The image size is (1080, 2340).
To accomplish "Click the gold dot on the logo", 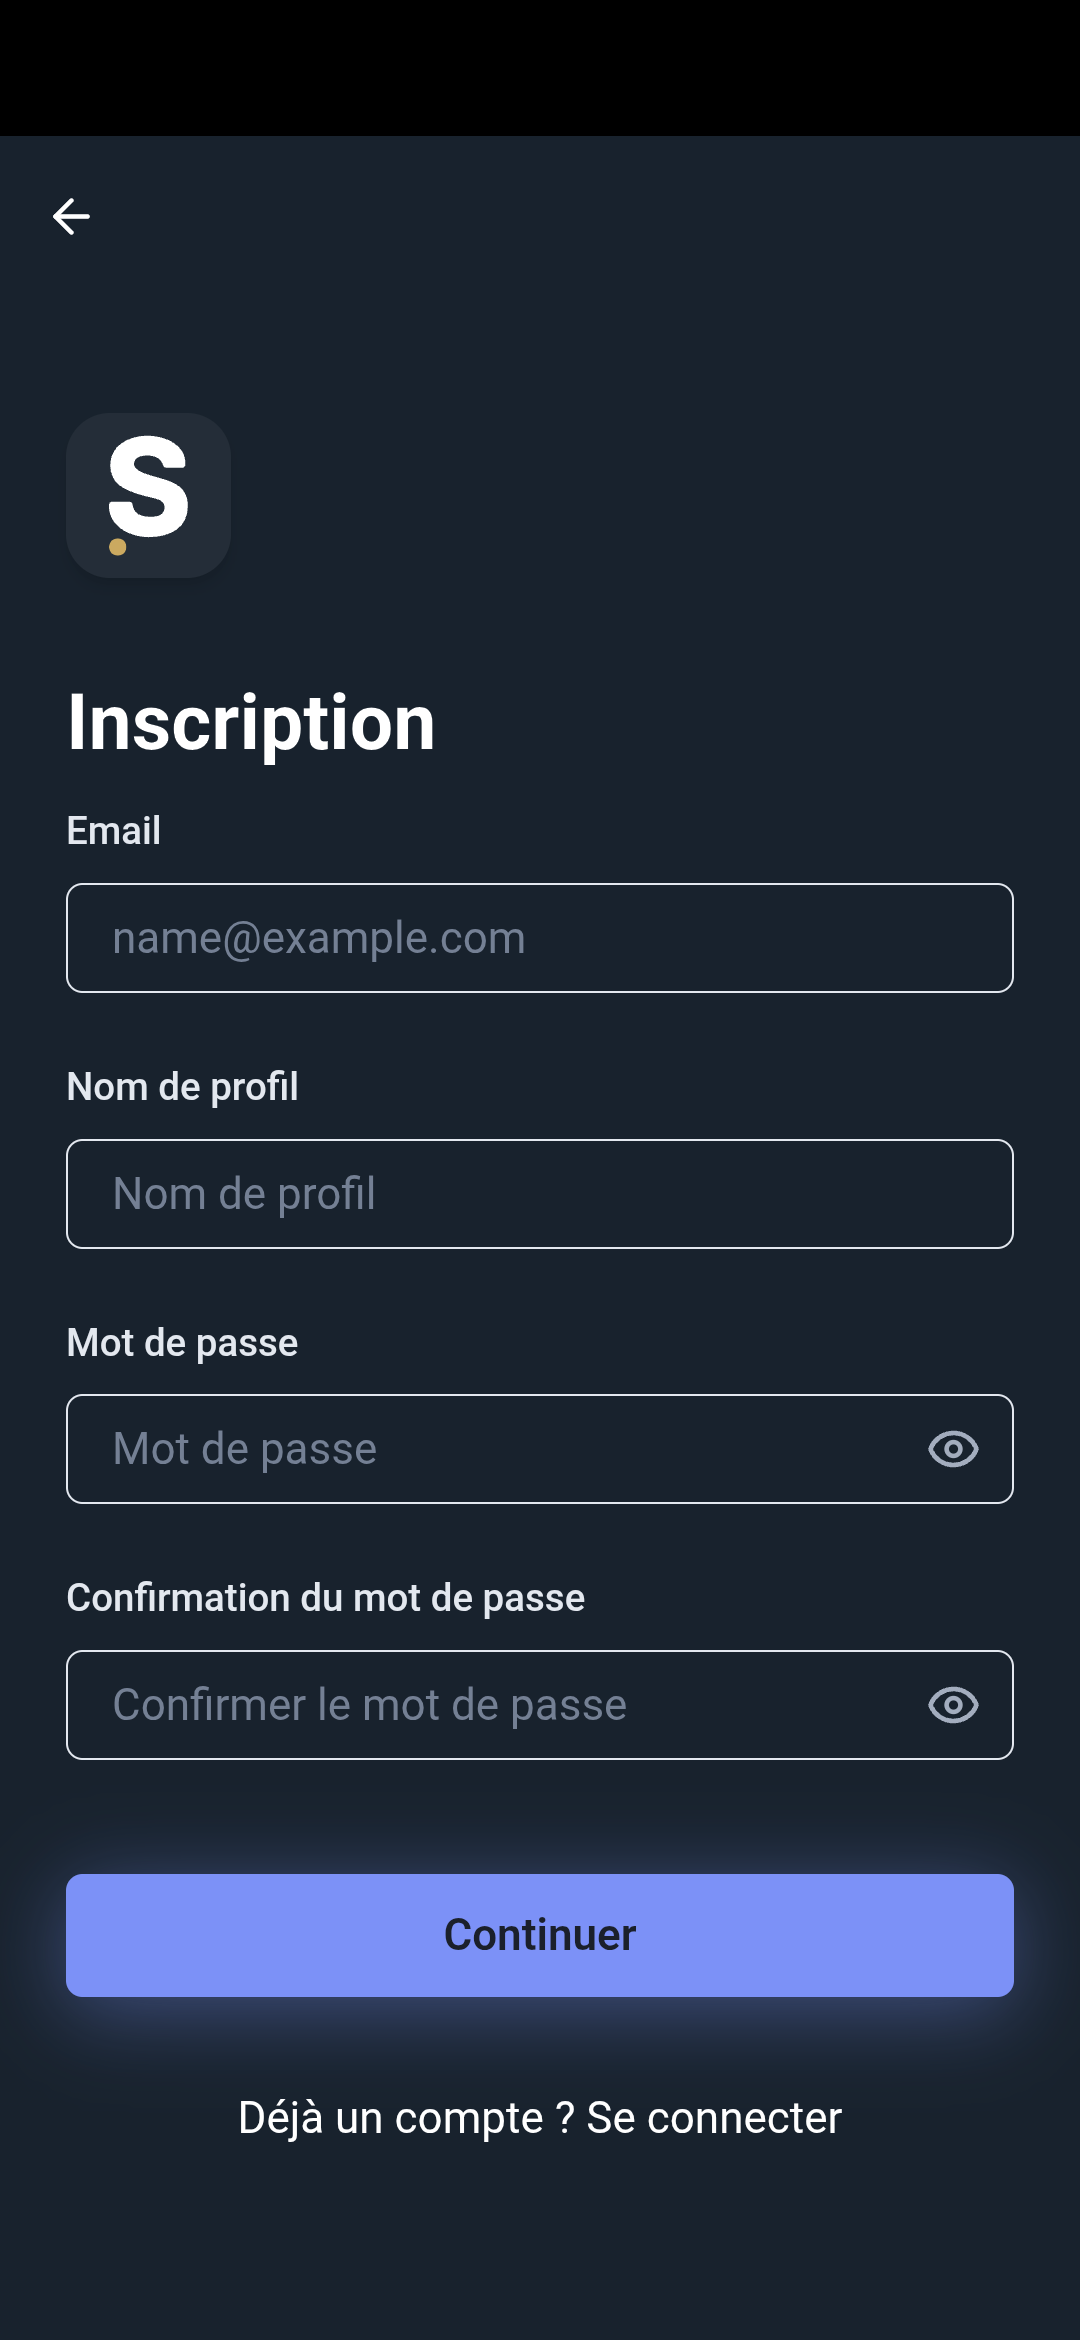I will coord(118,547).
